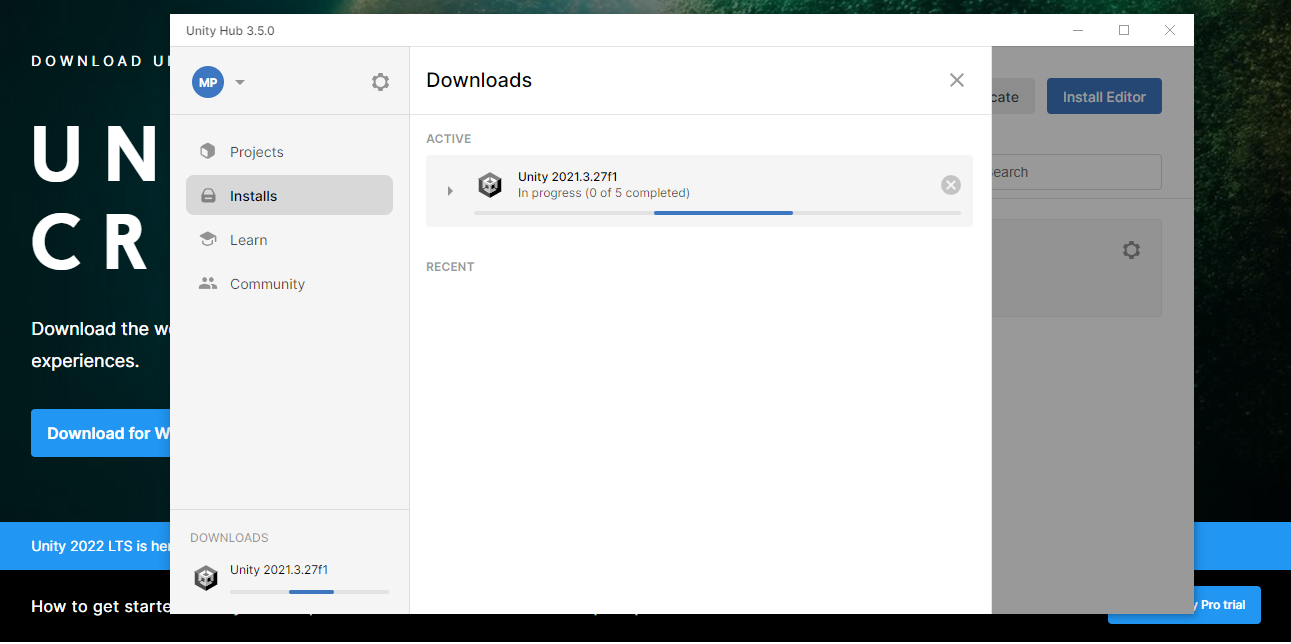This screenshot has height=644, width=1291.
Task: Click the Locate button behind the panel
Action: pyautogui.click(x=1013, y=97)
